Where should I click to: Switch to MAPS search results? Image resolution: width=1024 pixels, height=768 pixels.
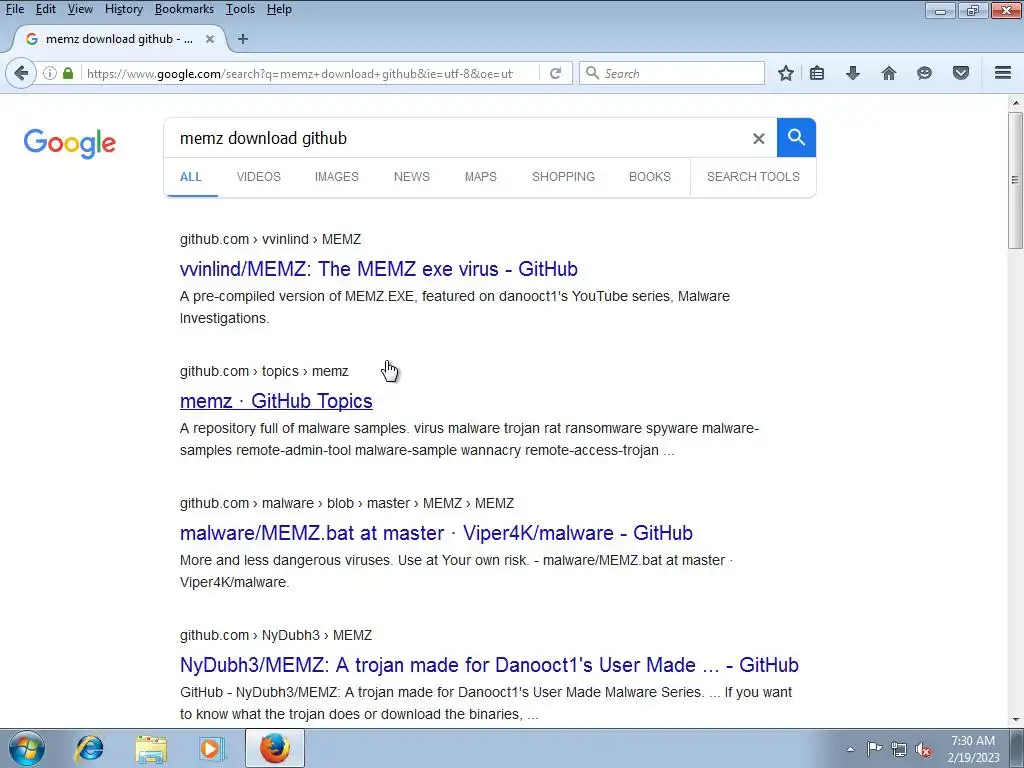point(481,177)
